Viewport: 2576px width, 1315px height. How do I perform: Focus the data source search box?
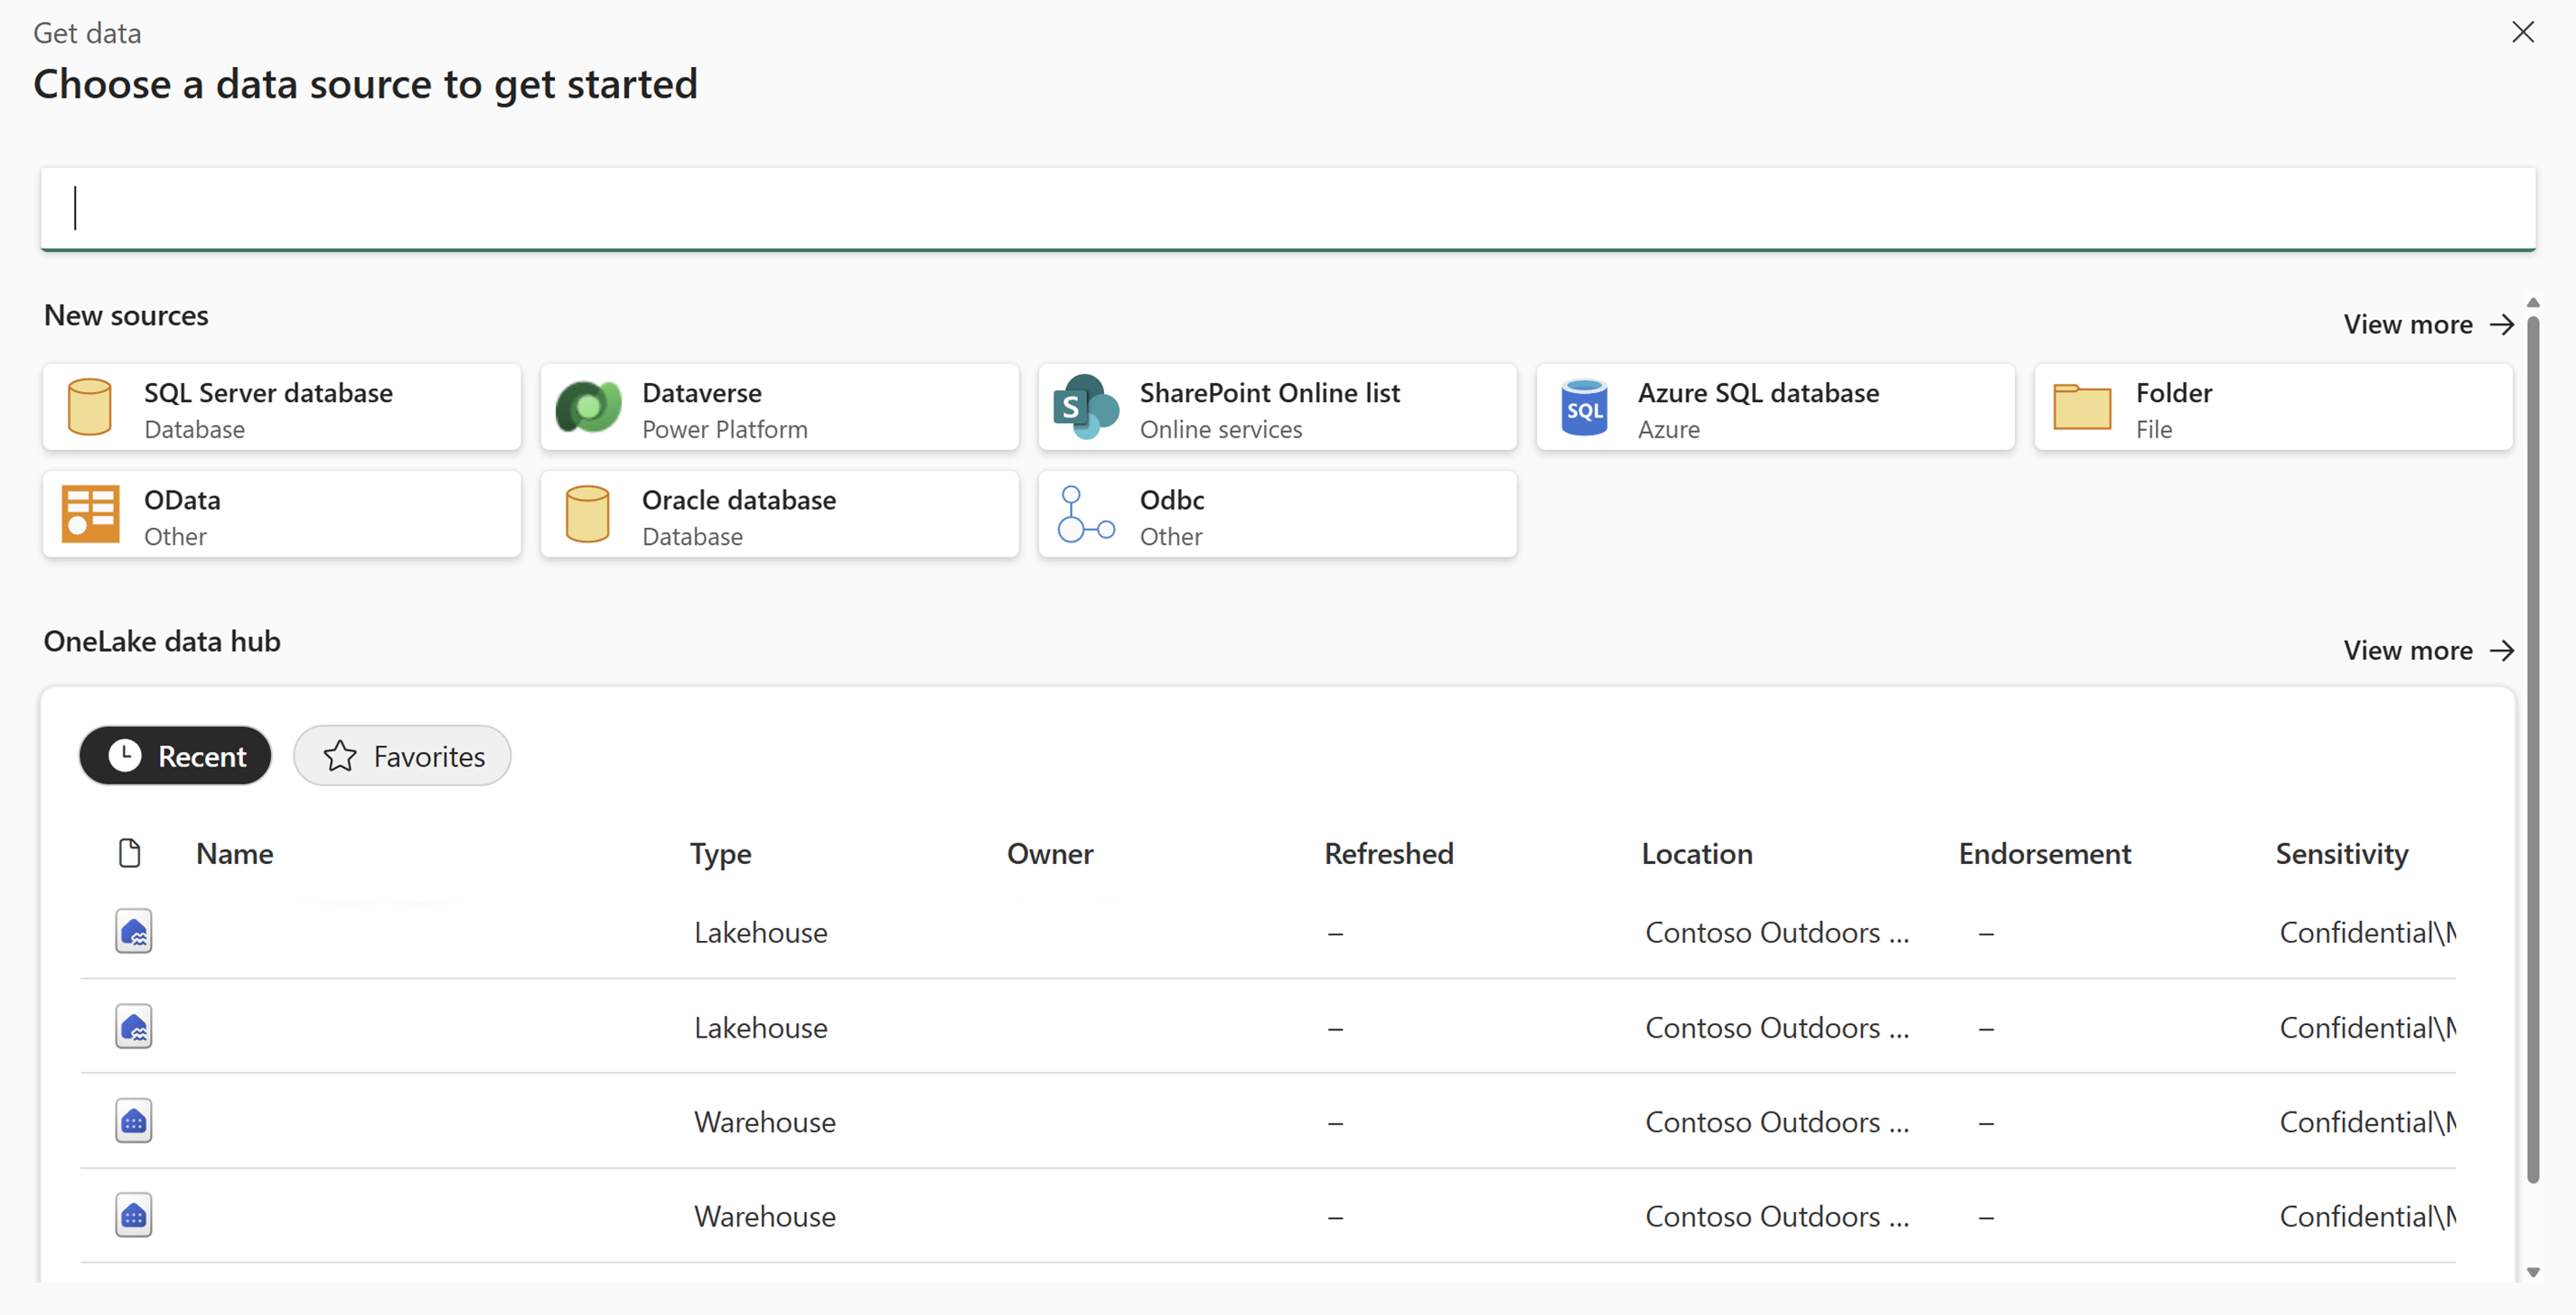[1288, 209]
